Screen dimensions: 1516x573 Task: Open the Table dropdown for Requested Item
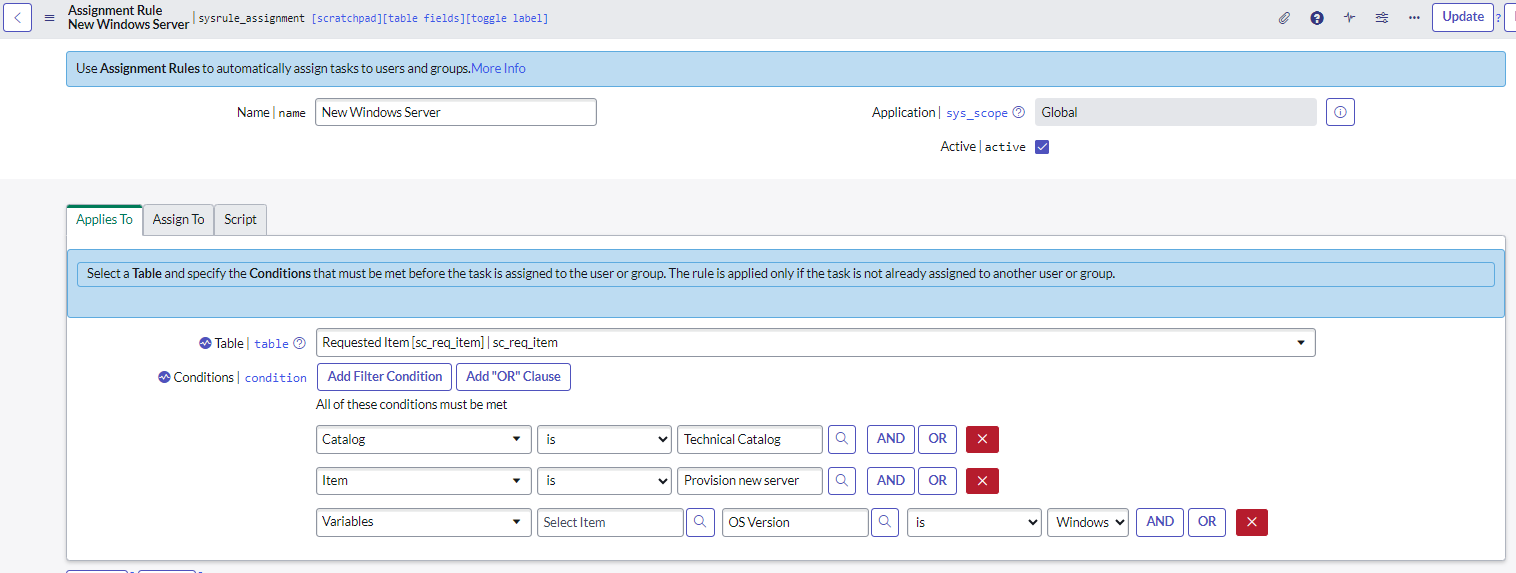816,343
